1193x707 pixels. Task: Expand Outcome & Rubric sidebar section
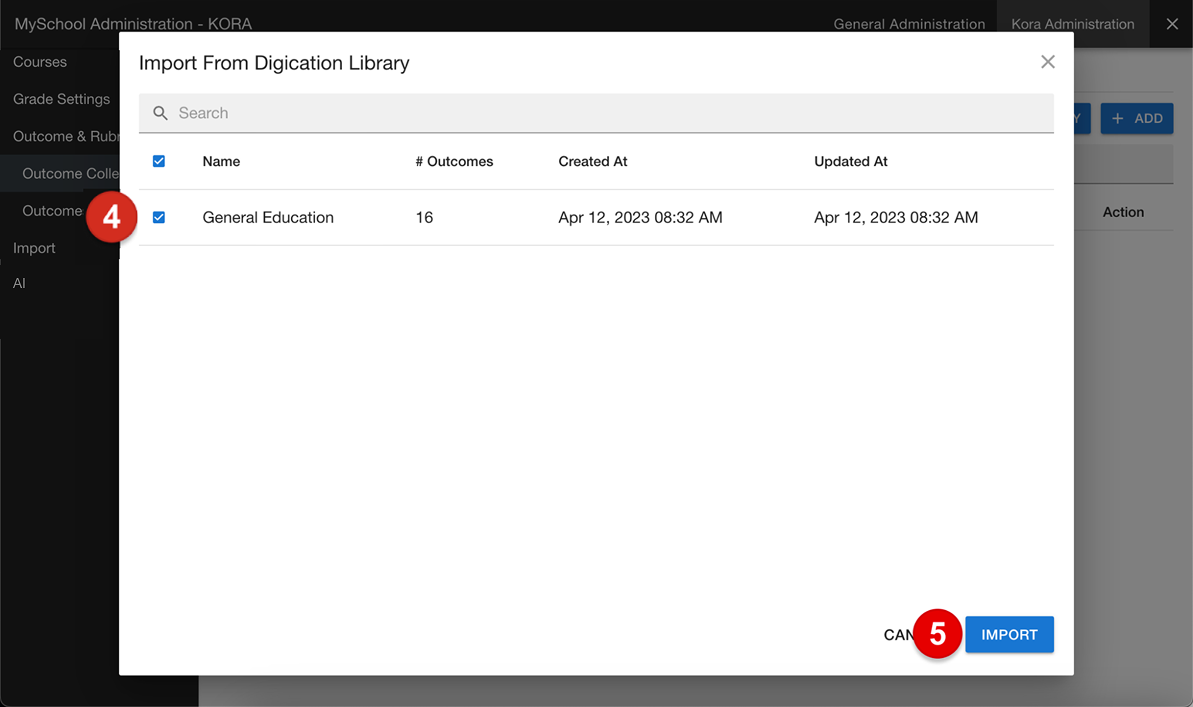click(66, 136)
